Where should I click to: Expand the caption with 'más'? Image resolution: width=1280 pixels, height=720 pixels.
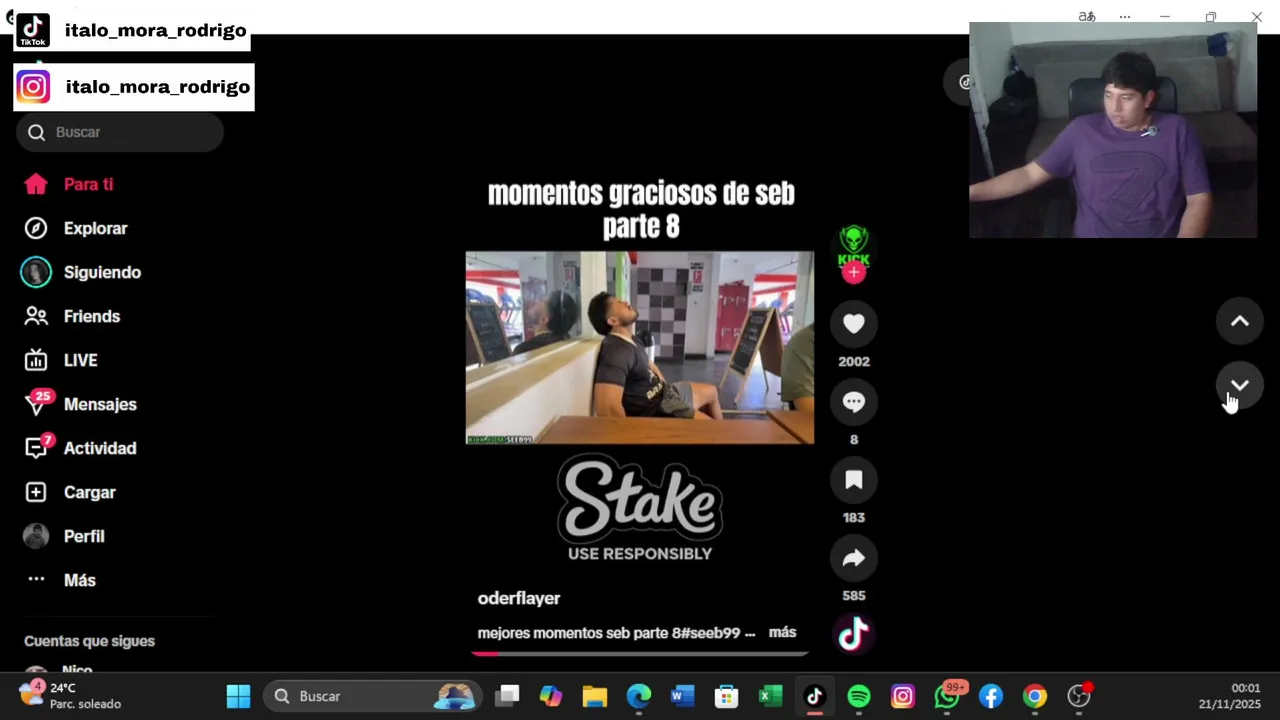pos(782,632)
